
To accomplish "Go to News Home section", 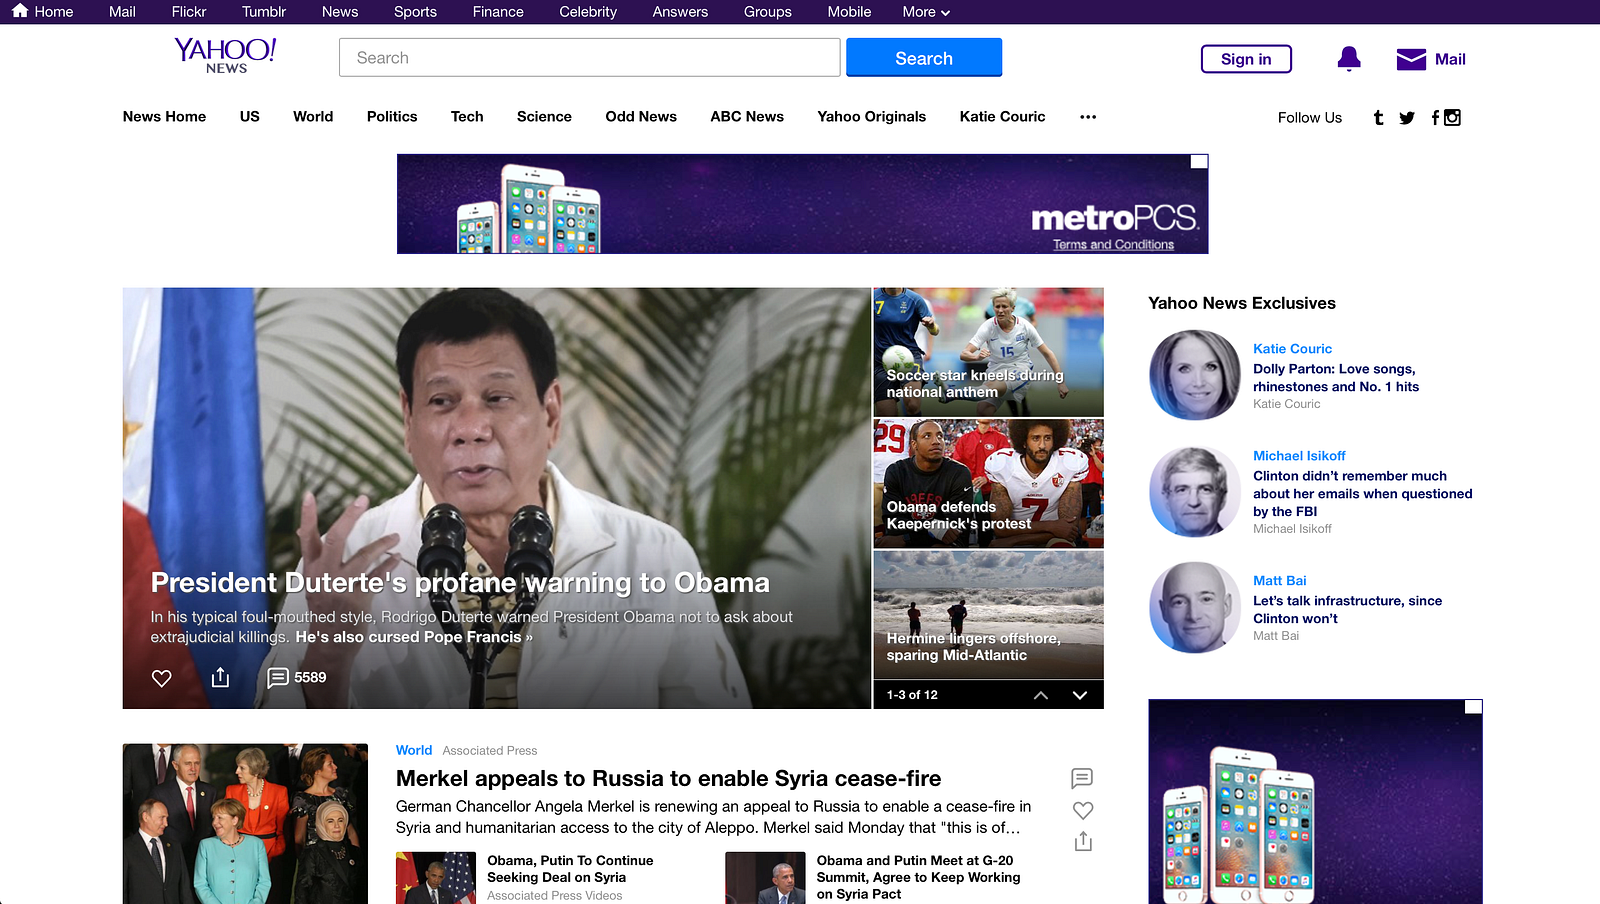I will point(164,117).
